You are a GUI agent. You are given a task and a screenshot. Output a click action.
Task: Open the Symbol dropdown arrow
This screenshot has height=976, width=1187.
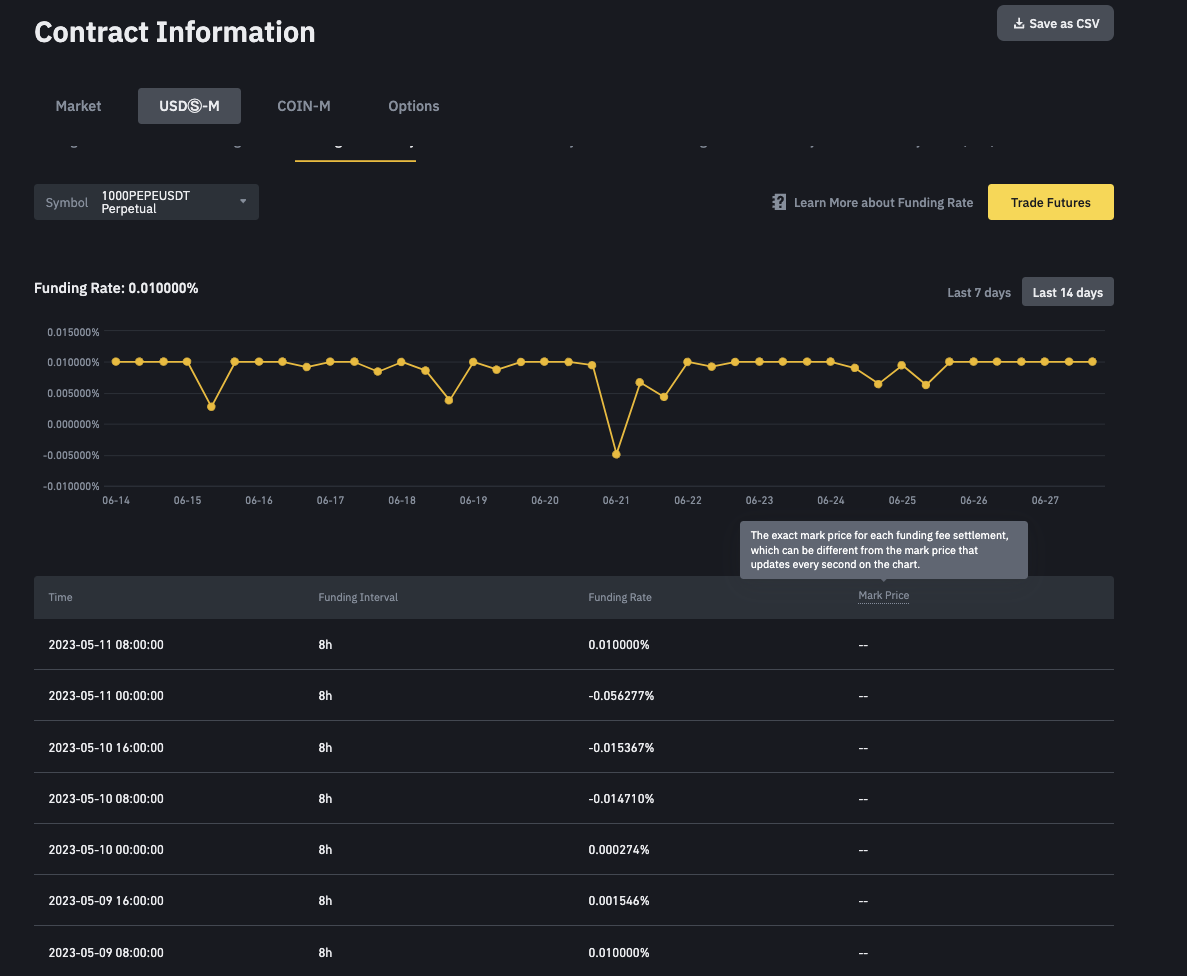(x=243, y=201)
